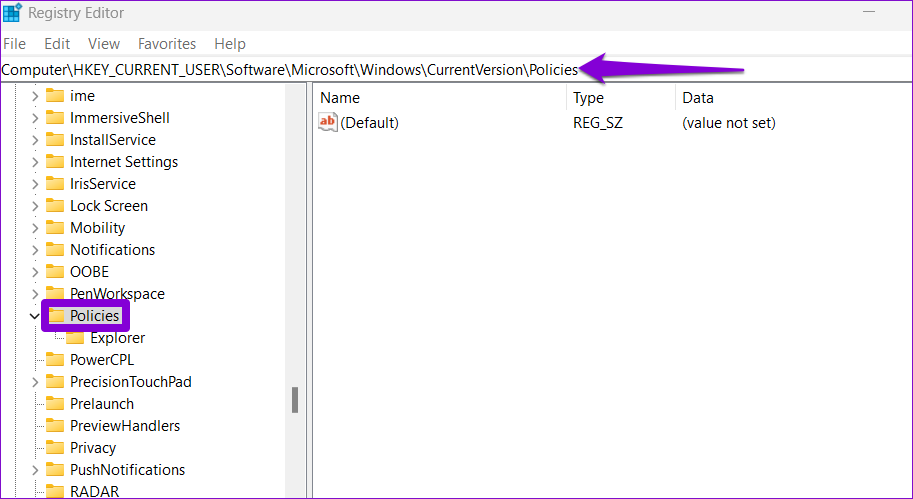
Task: Open the Favorites menu
Action: pyautogui.click(x=167, y=44)
